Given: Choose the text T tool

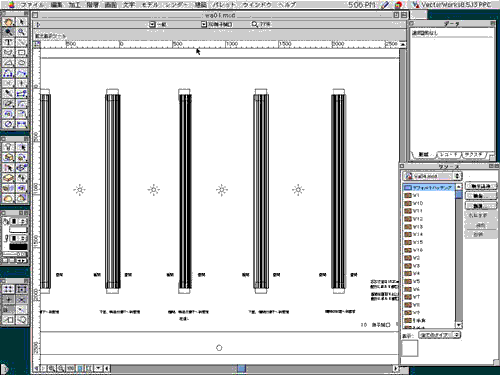Looking at the screenshot, I should click(x=8, y=42).
